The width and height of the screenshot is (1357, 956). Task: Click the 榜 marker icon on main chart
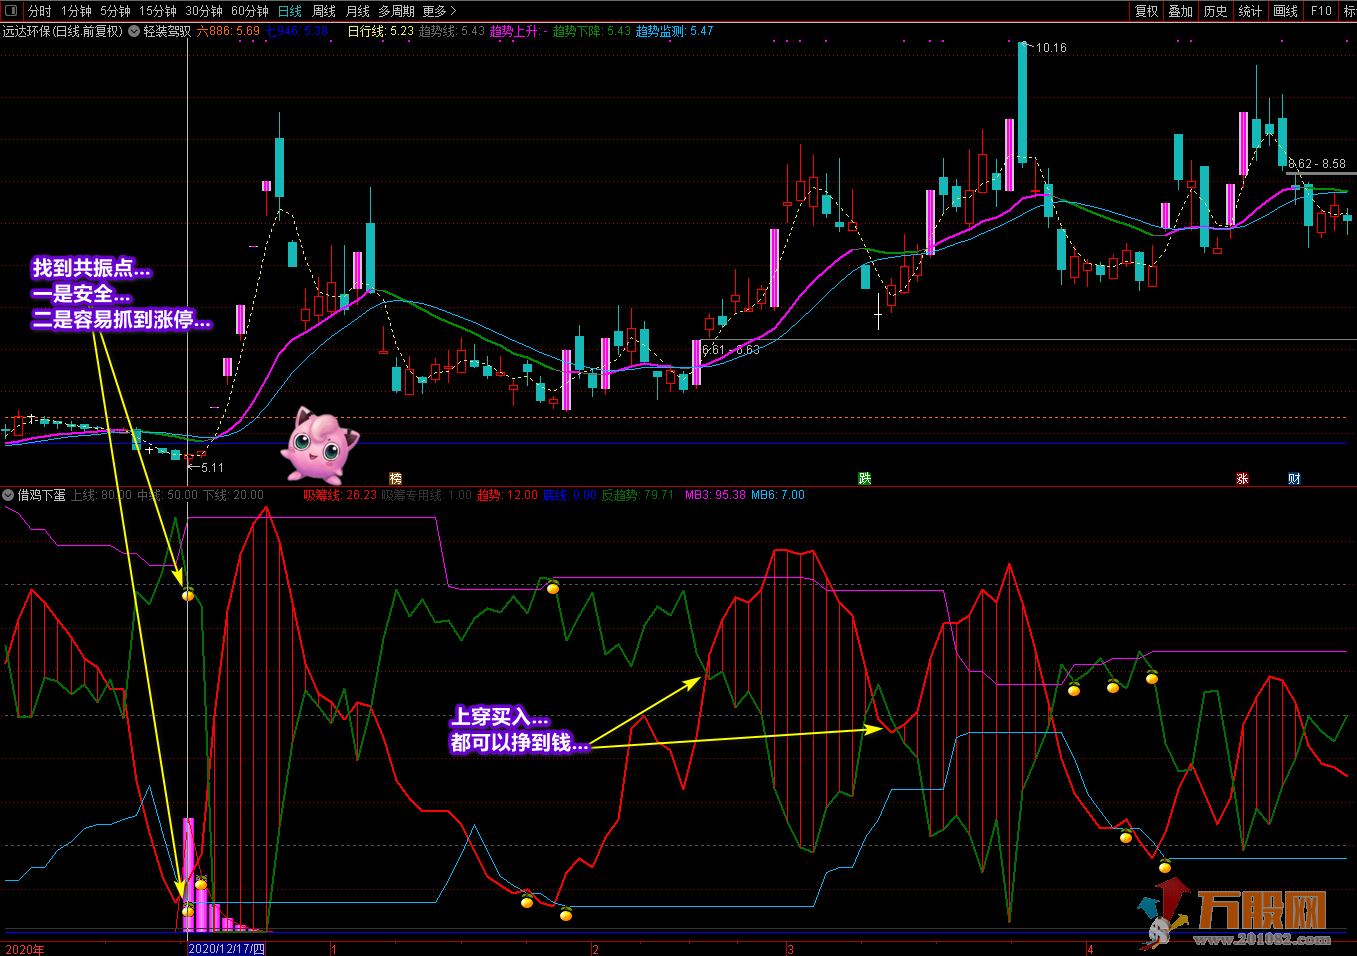coord(395,479)
